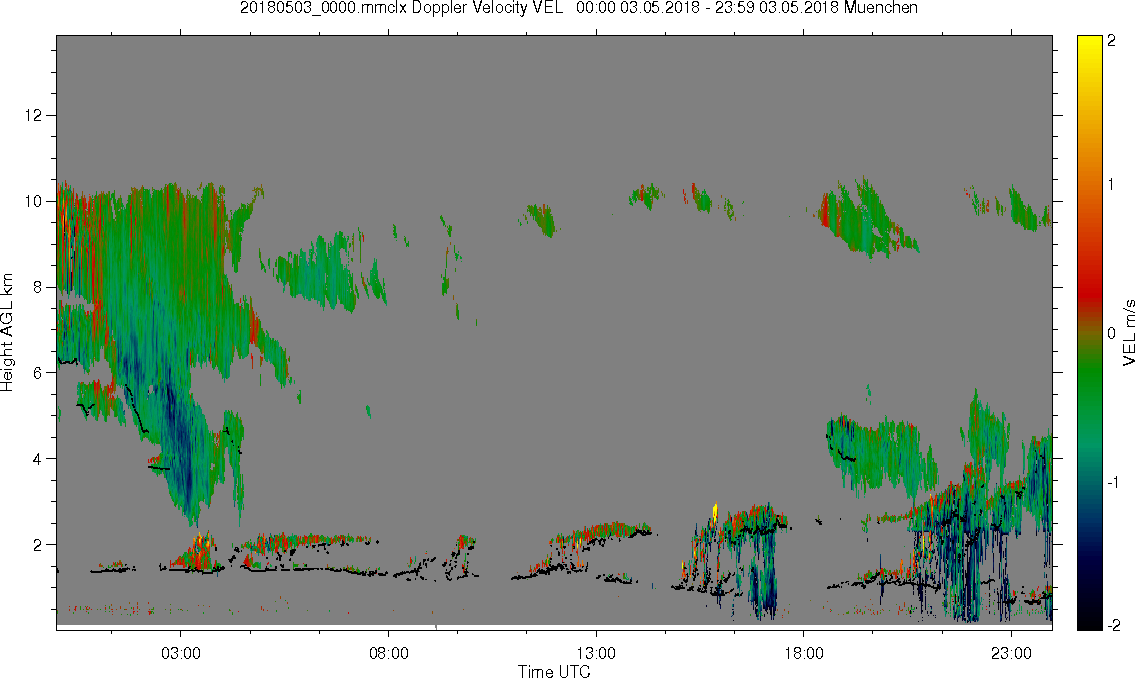Click the 18:00 time axis label
The height and width of the screenshot is (678, 1135).
click(x=803, y=653)
